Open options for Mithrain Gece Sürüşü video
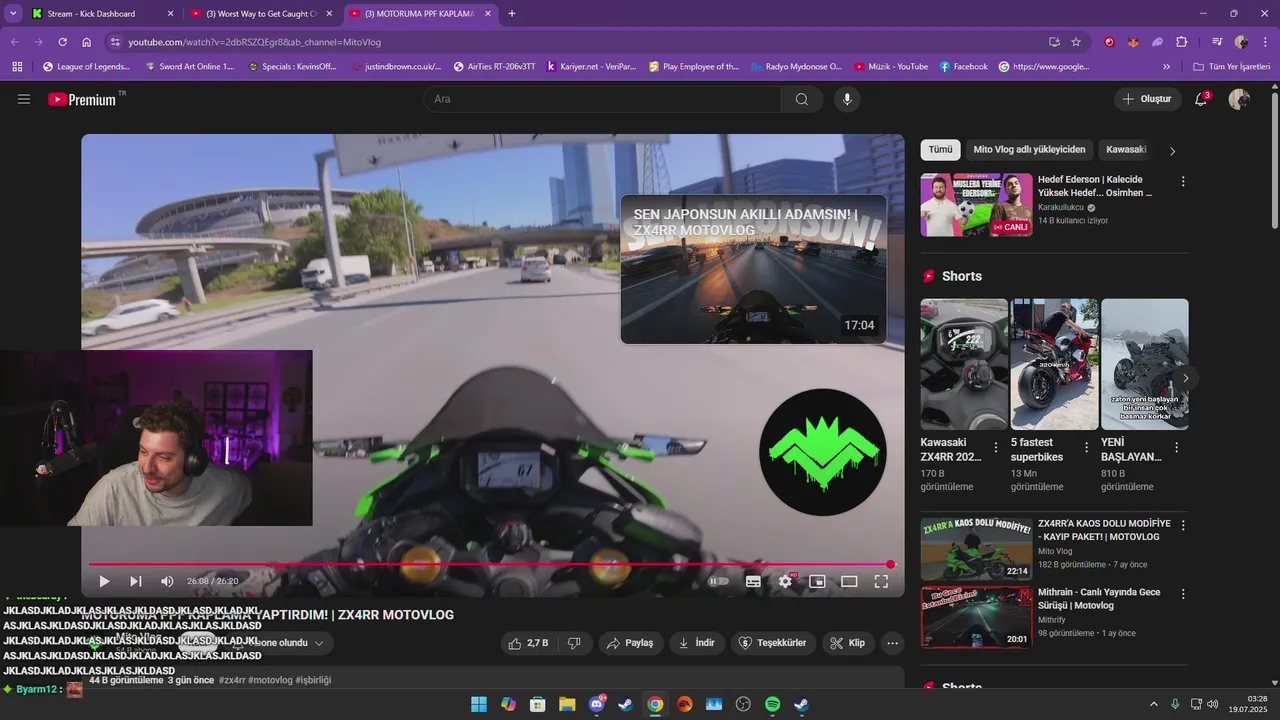1280x720 pixels. click(x=1183, y=594)
